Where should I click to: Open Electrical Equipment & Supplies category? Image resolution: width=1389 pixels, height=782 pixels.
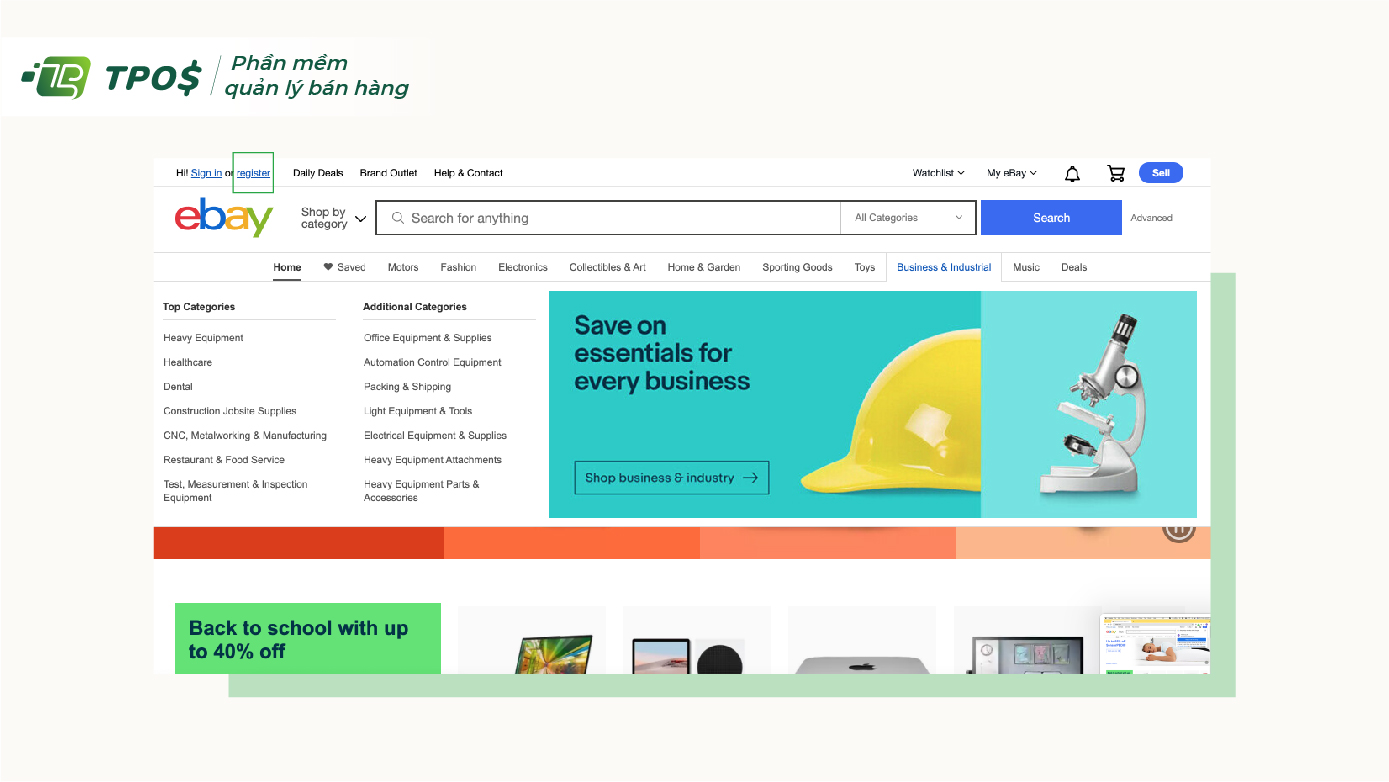[x=435, y=436]
